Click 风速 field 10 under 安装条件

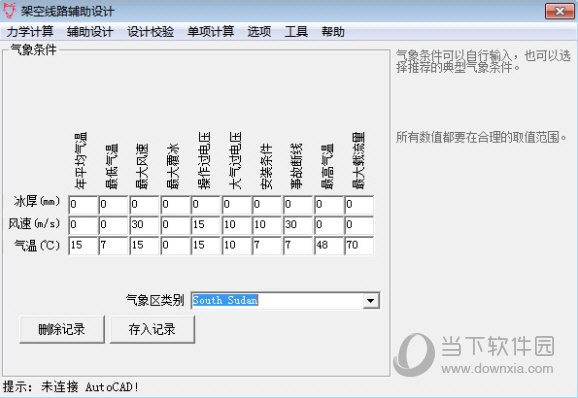(267, 225)
